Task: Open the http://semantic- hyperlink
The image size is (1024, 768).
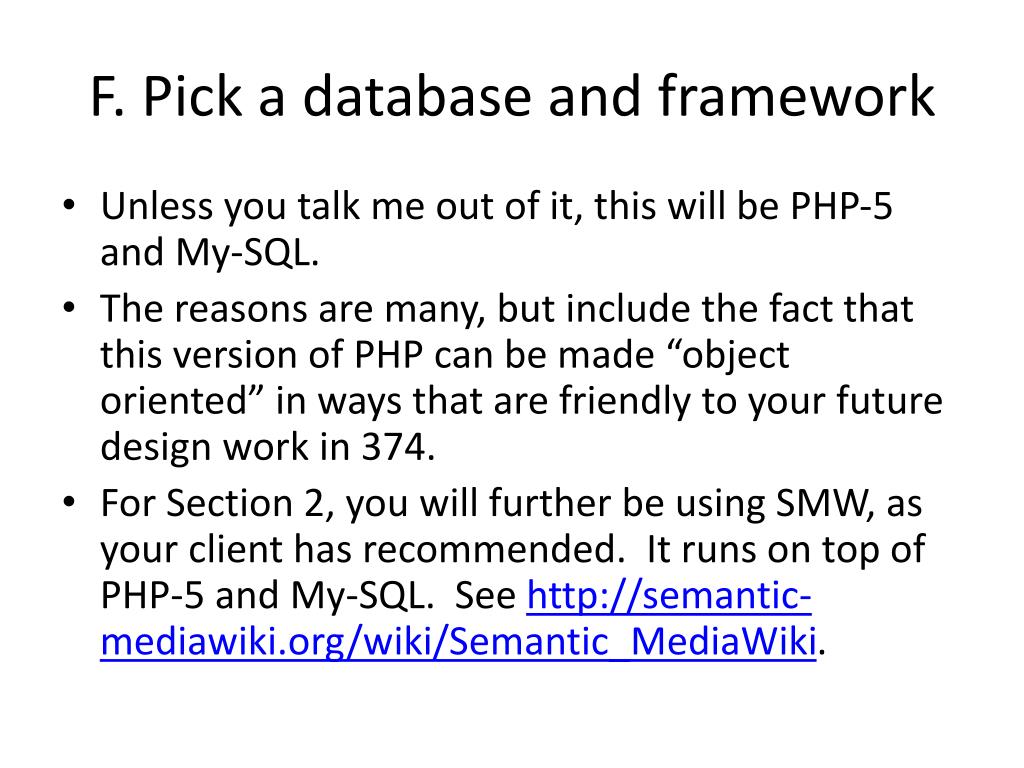Action: coord(668,596)
